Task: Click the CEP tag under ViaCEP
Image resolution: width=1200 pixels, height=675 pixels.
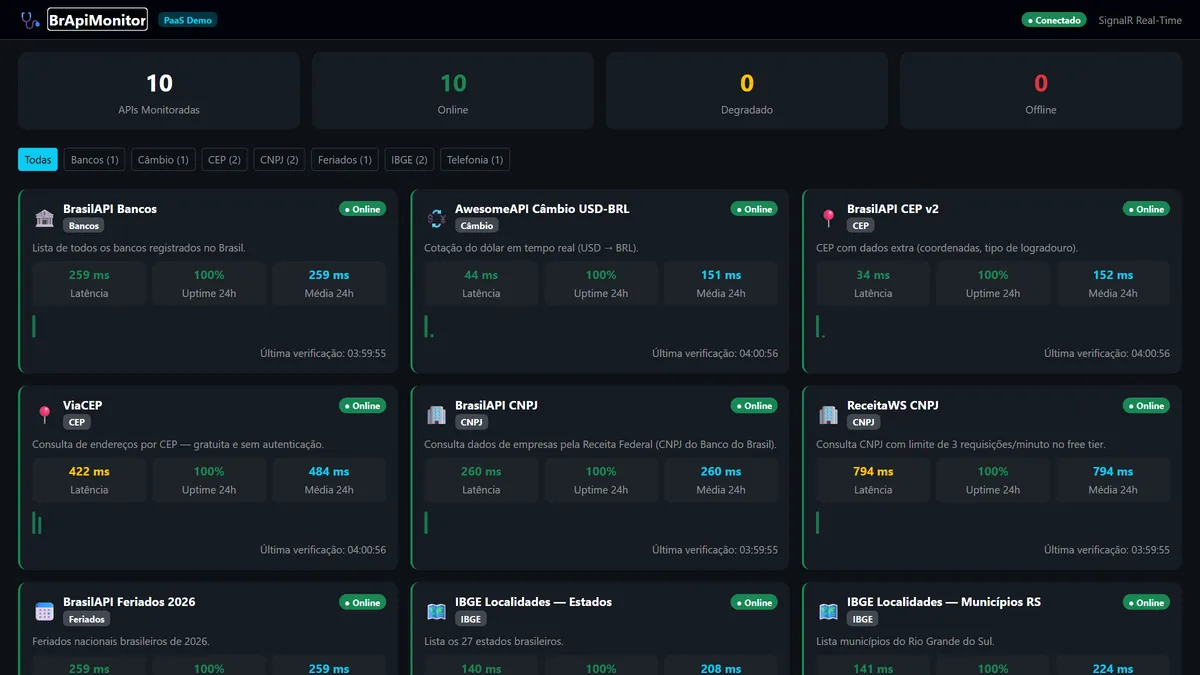Action: coord(77,423)
